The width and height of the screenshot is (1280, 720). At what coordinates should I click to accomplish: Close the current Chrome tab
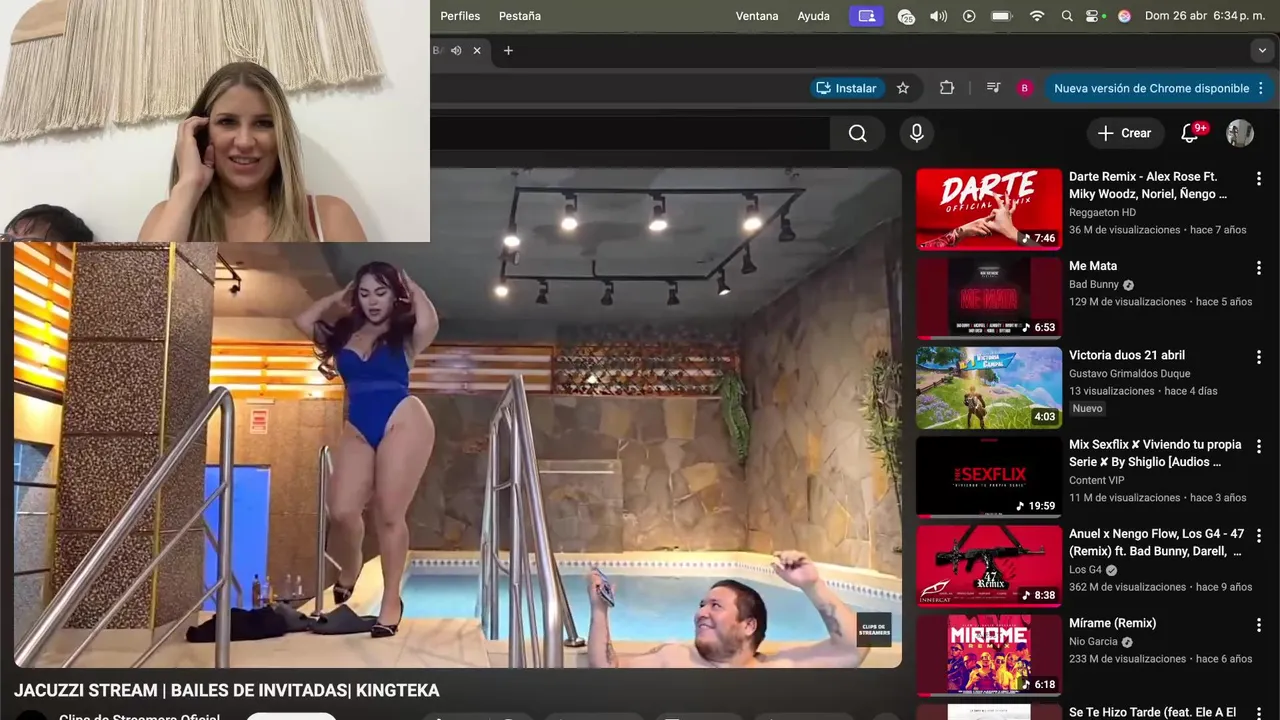coord(477,50)
